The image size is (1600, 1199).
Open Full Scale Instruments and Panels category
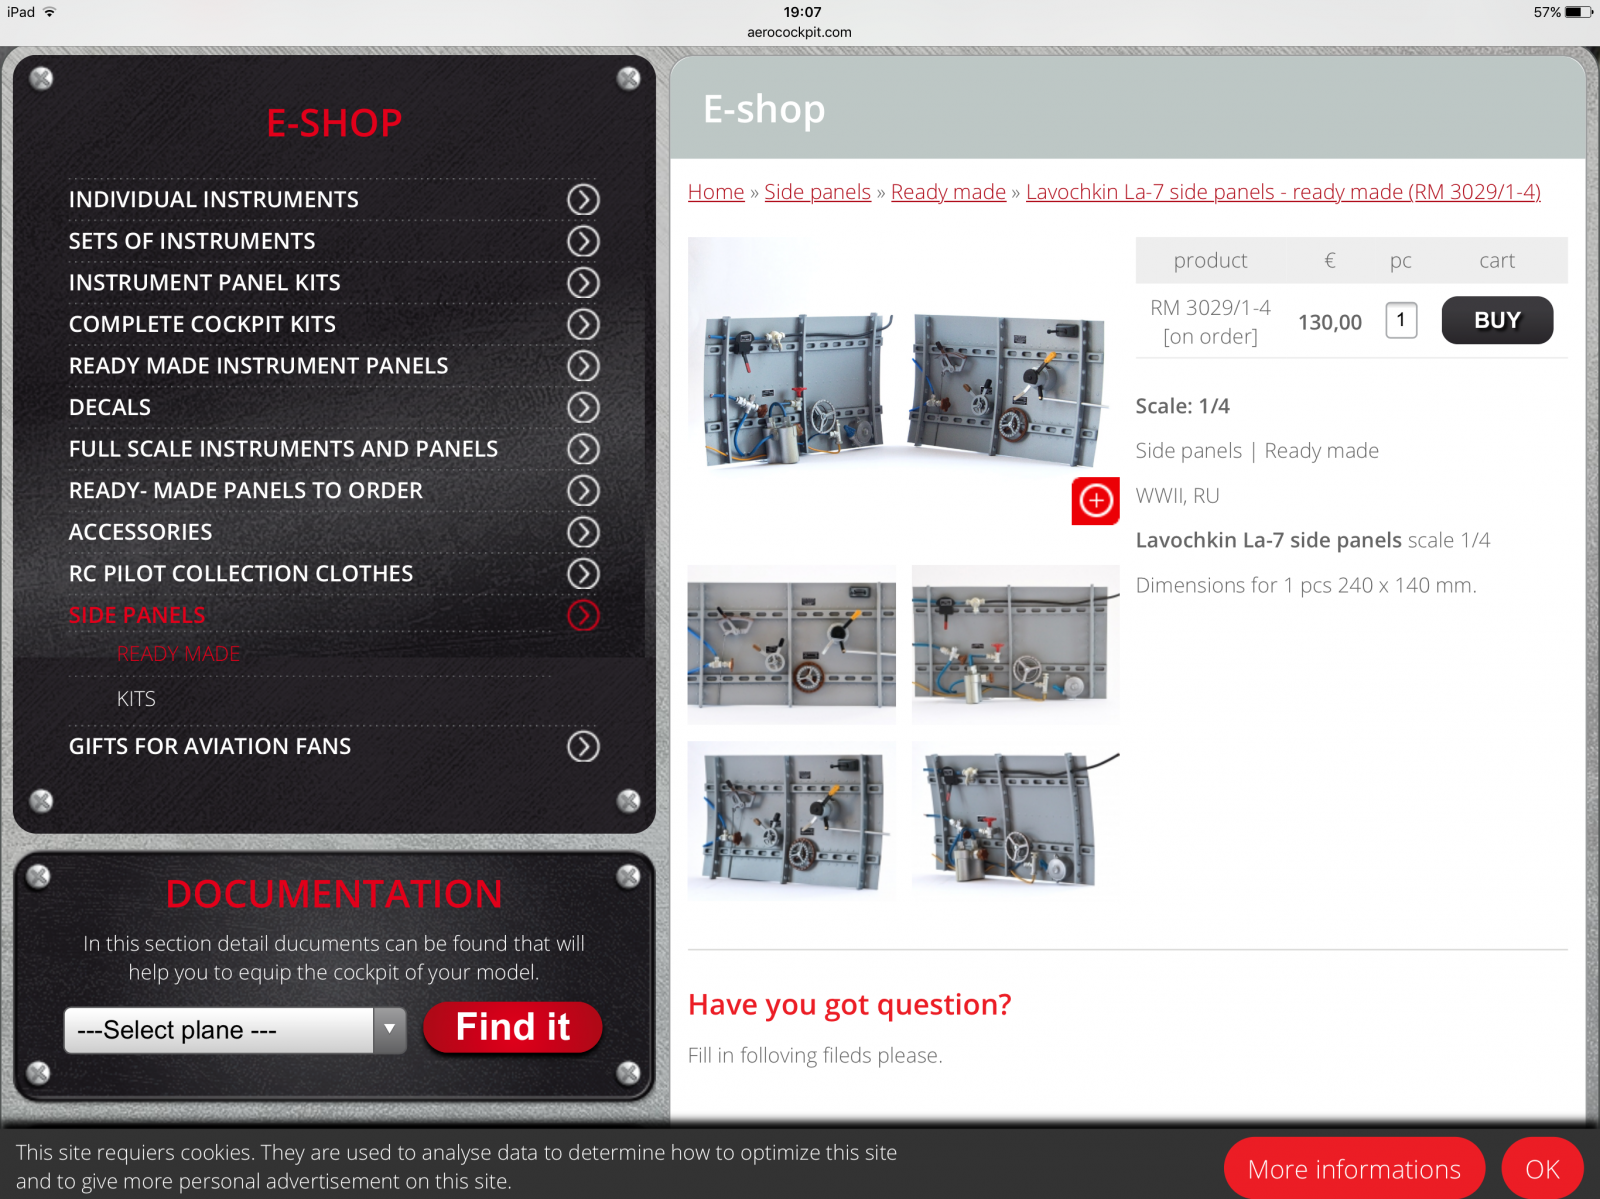coord(283,449)
